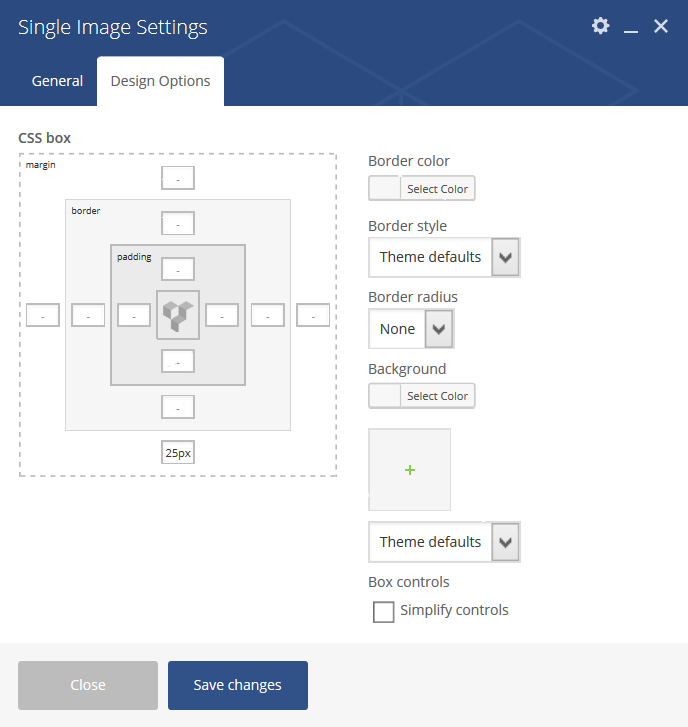Add background image with green plus
688x727 pixels.
point(409,470)
